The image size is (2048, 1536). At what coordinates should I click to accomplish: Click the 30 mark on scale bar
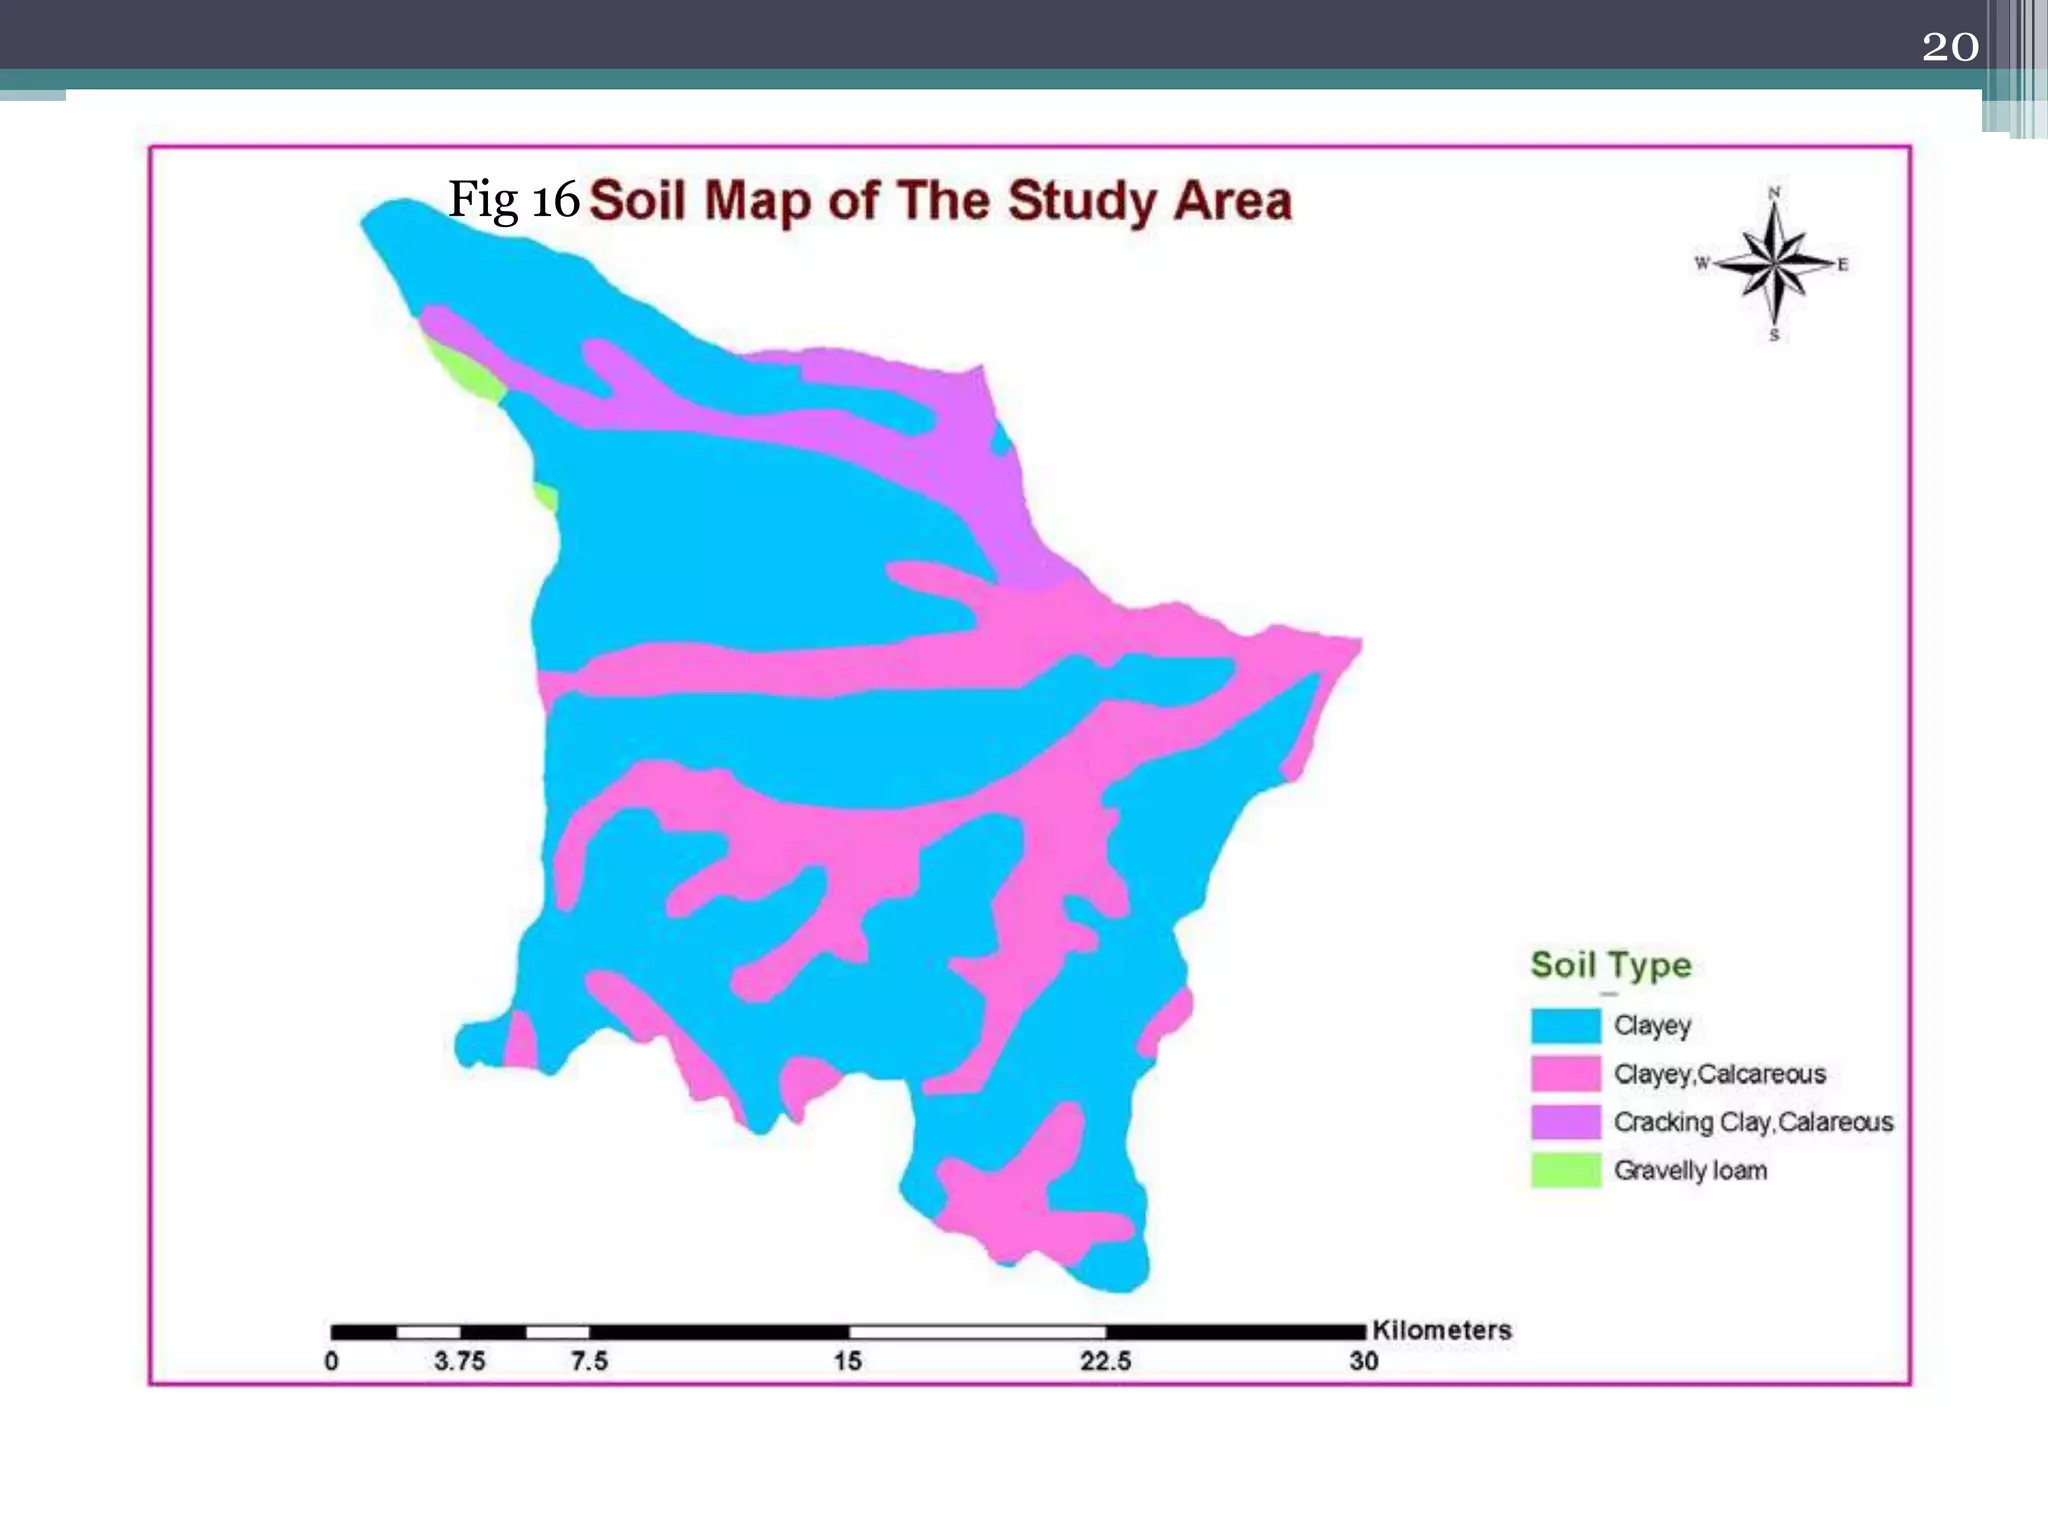[x=1363, y=1361]
